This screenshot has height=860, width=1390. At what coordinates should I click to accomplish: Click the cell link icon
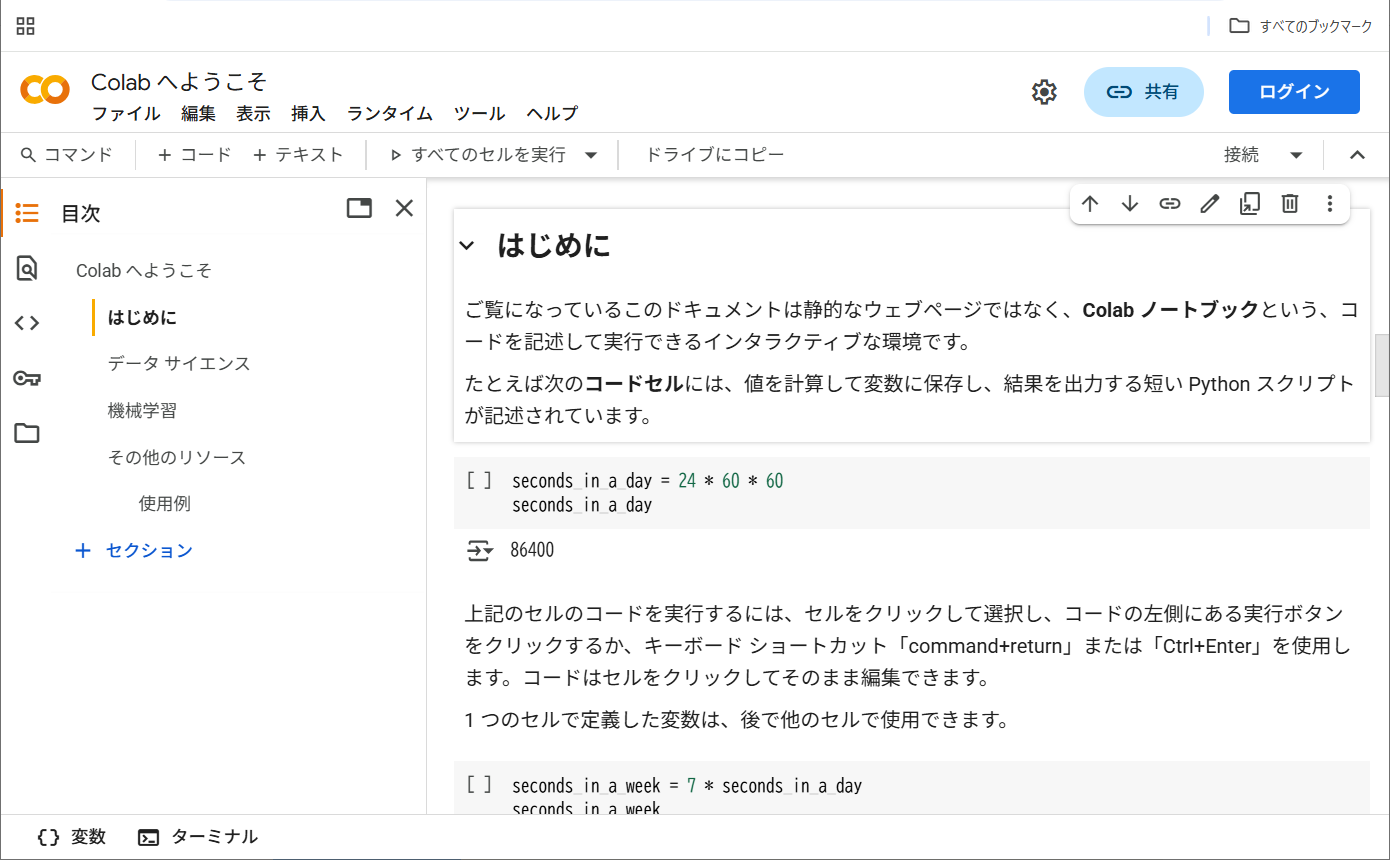pyautogui.click(x=1170, y=204)
